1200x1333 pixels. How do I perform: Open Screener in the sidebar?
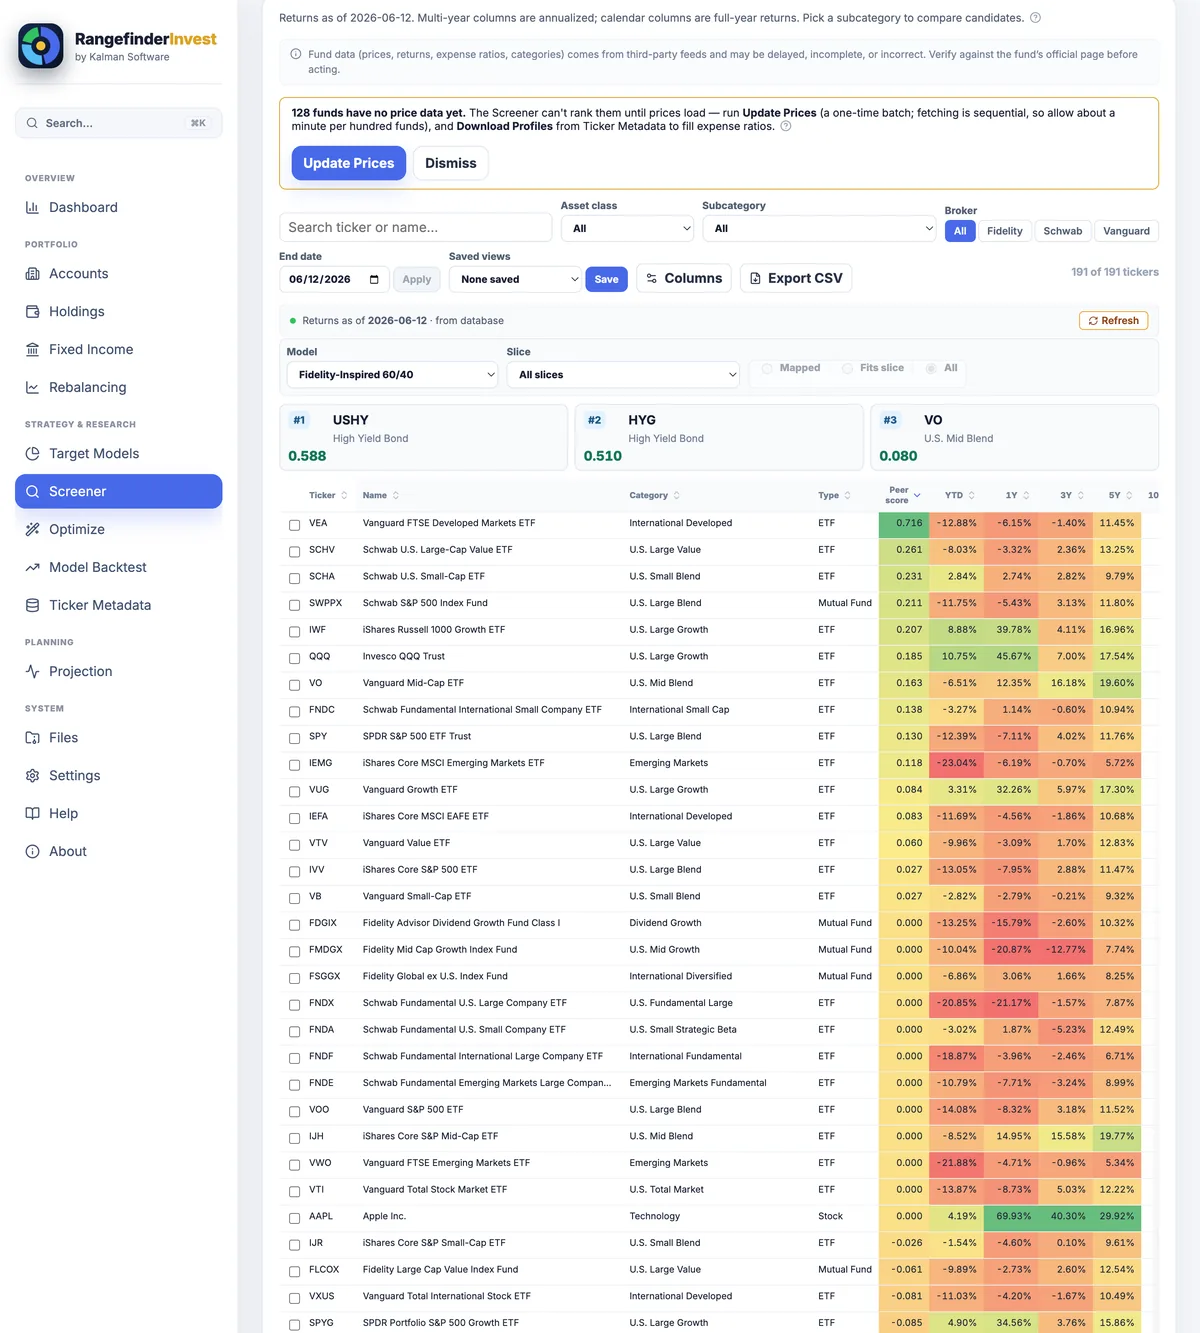[x=118, y=491]
